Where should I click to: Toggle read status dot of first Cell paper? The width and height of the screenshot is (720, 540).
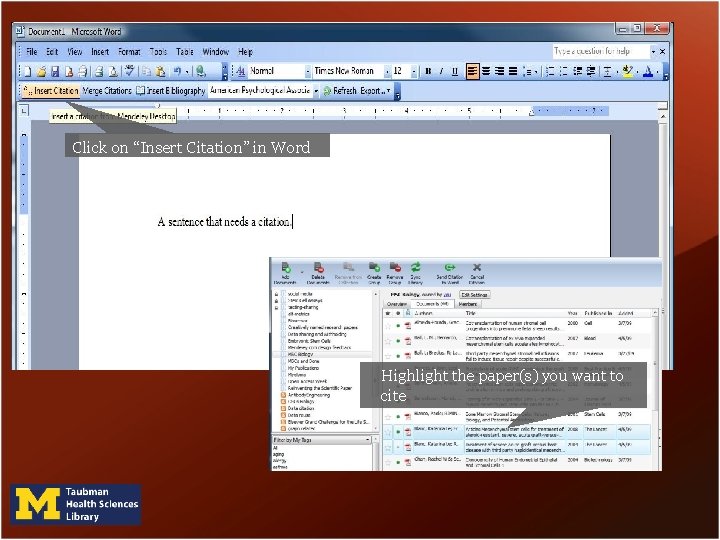point(398,326)
